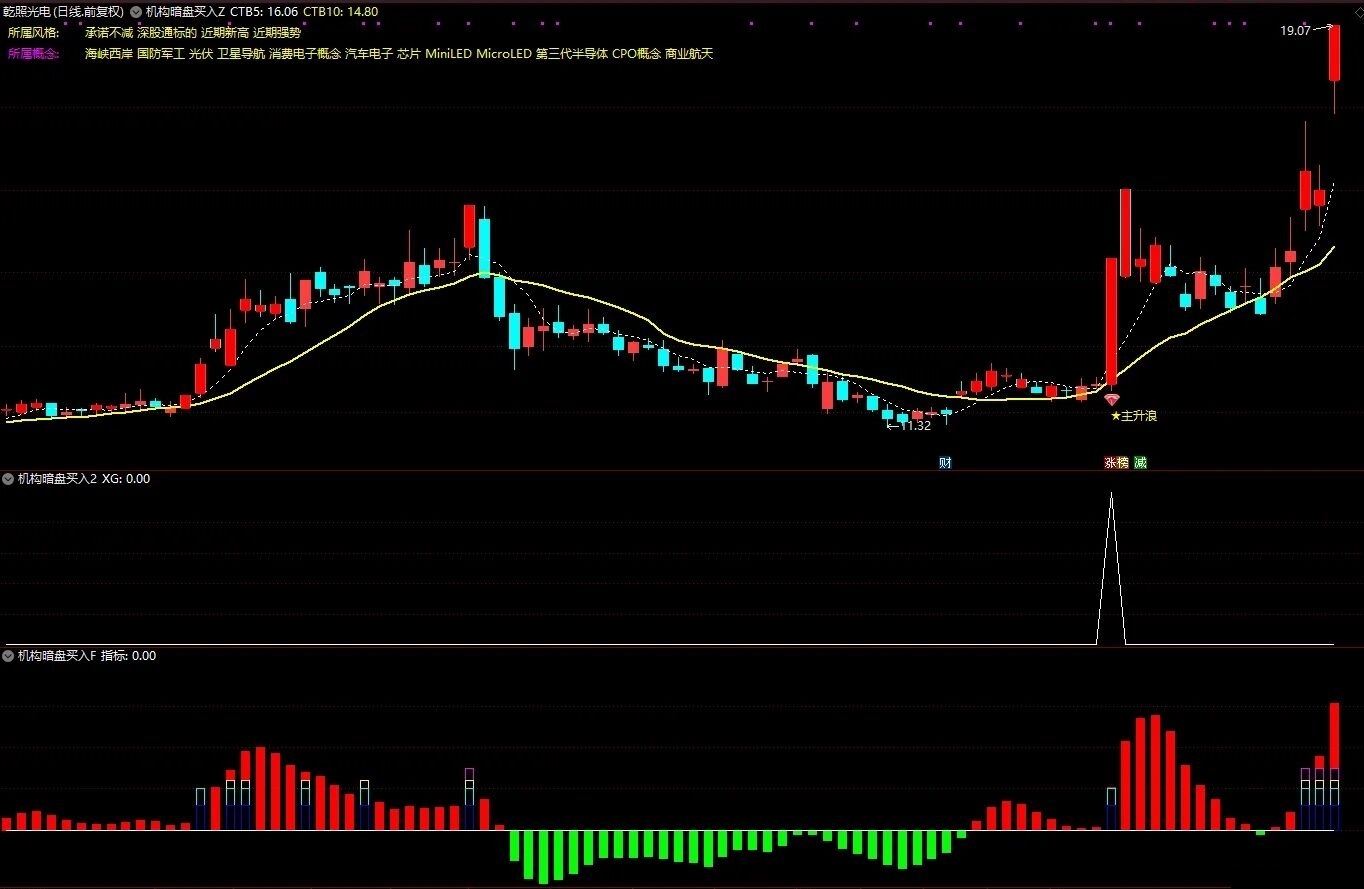Open the CPO概念 concept tag
Viewport: 1364px width, 889px height.
[x=637, y=54]
